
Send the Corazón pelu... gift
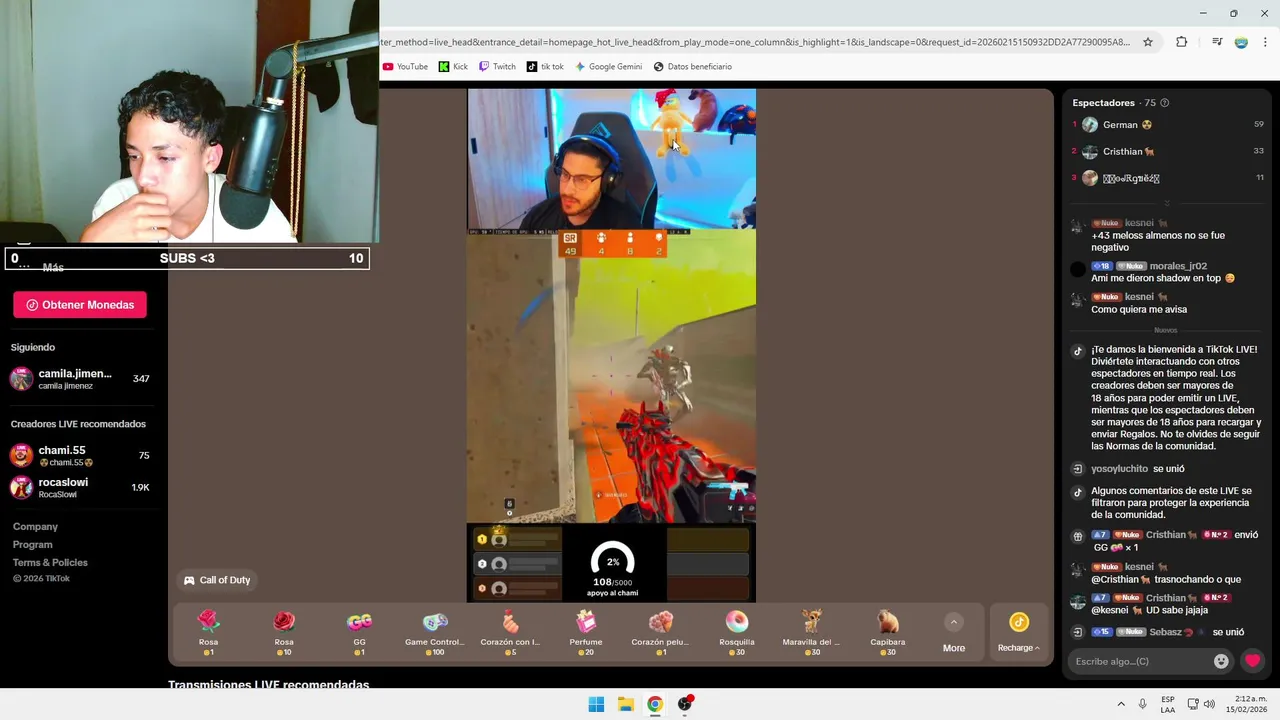coord(661,632)
